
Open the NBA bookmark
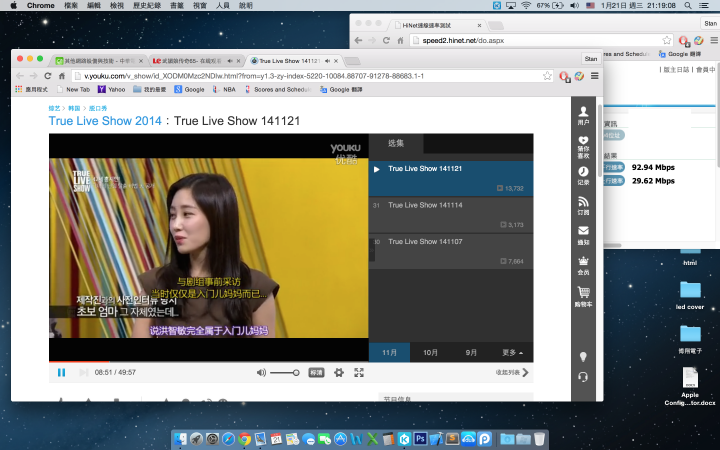(x=224, y=90)
